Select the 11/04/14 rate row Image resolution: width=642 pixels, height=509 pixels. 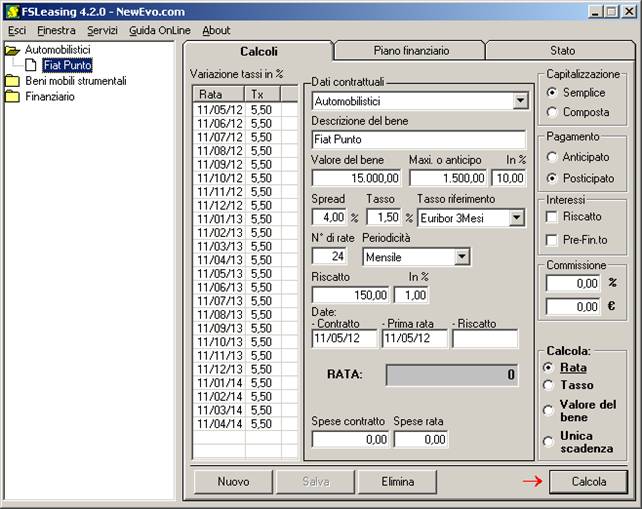pyautogui.click(x=245, y=424)
